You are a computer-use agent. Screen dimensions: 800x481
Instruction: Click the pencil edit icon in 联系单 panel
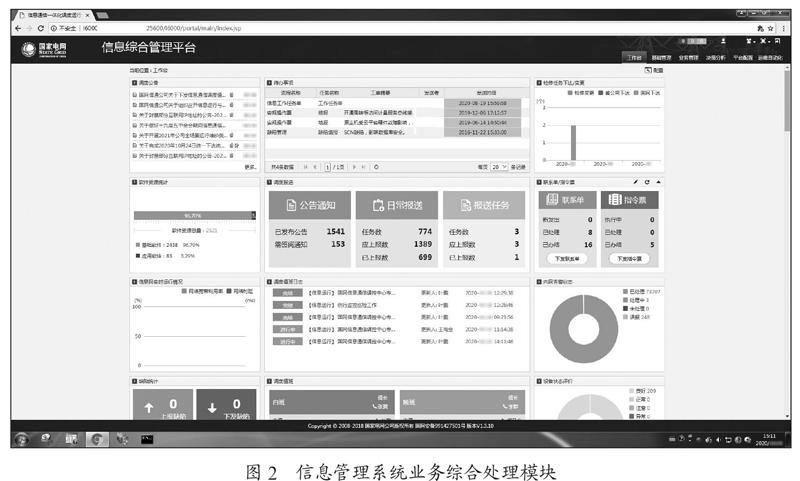click(635, 182)
